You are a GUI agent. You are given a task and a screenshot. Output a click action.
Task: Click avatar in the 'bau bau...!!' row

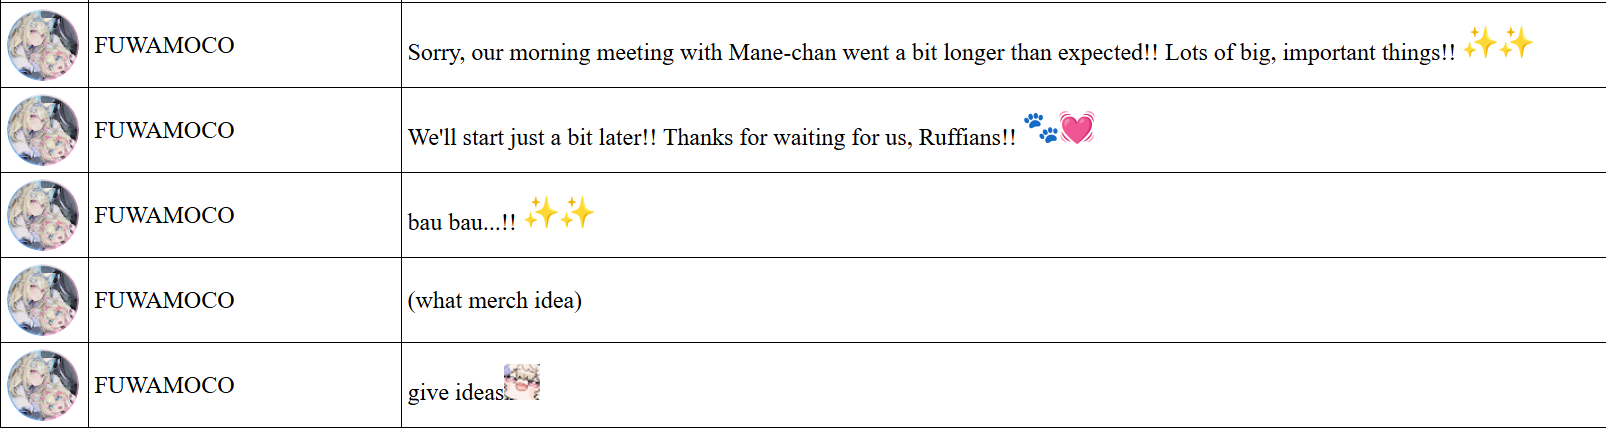point(43,215)
